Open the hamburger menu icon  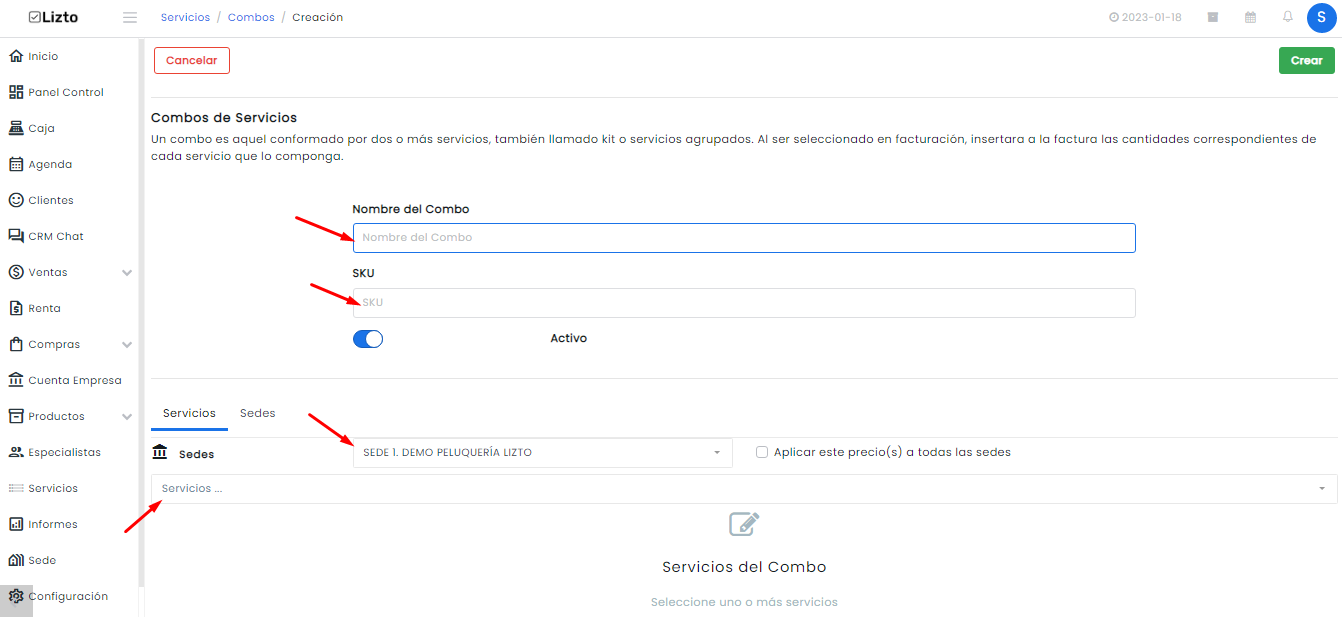pos(130,17)
